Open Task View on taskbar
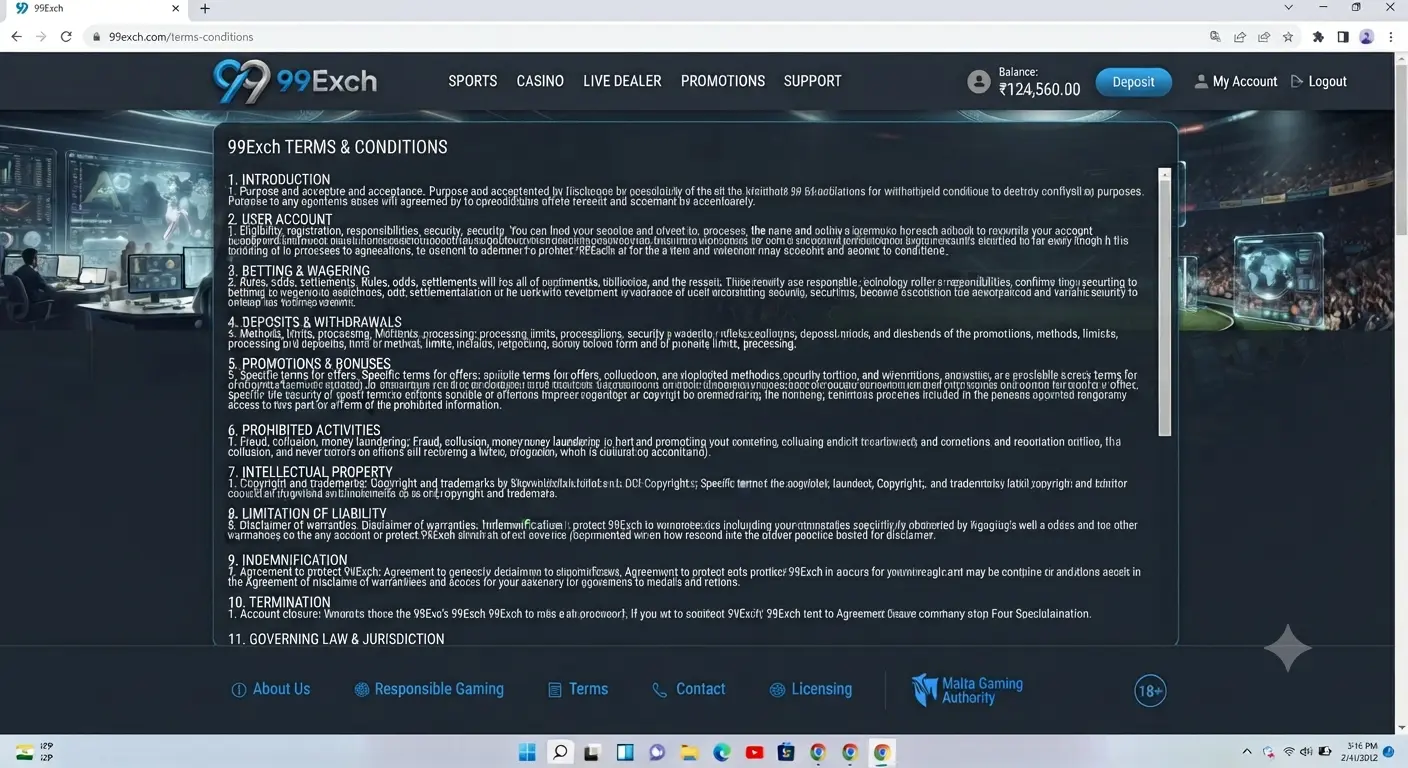Screen dimensions: 1408x768 (x=592, y=752)
